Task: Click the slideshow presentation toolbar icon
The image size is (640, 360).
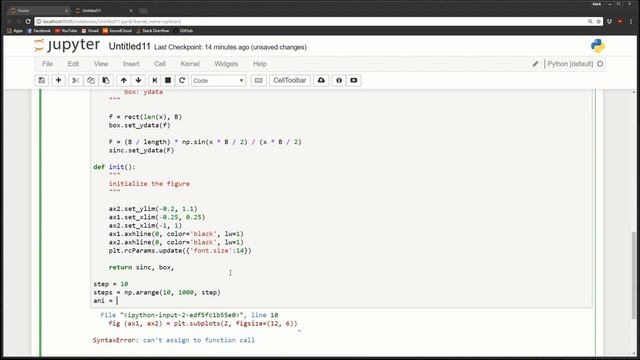Action: coord(353,80)
